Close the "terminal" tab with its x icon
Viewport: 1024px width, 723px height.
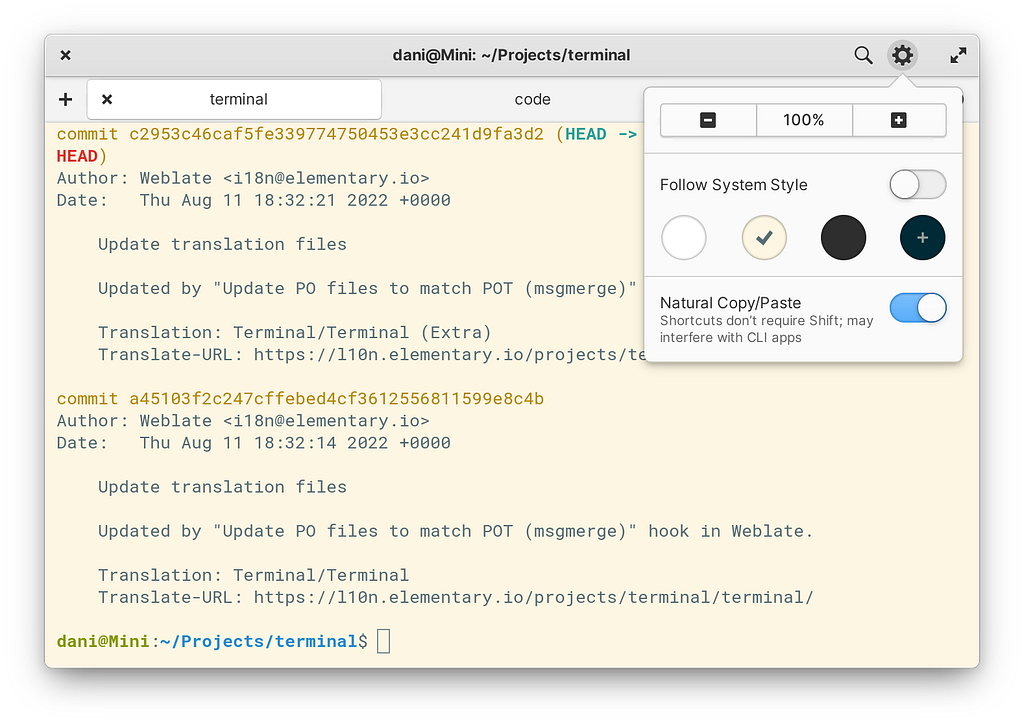(x=107, y=99)
